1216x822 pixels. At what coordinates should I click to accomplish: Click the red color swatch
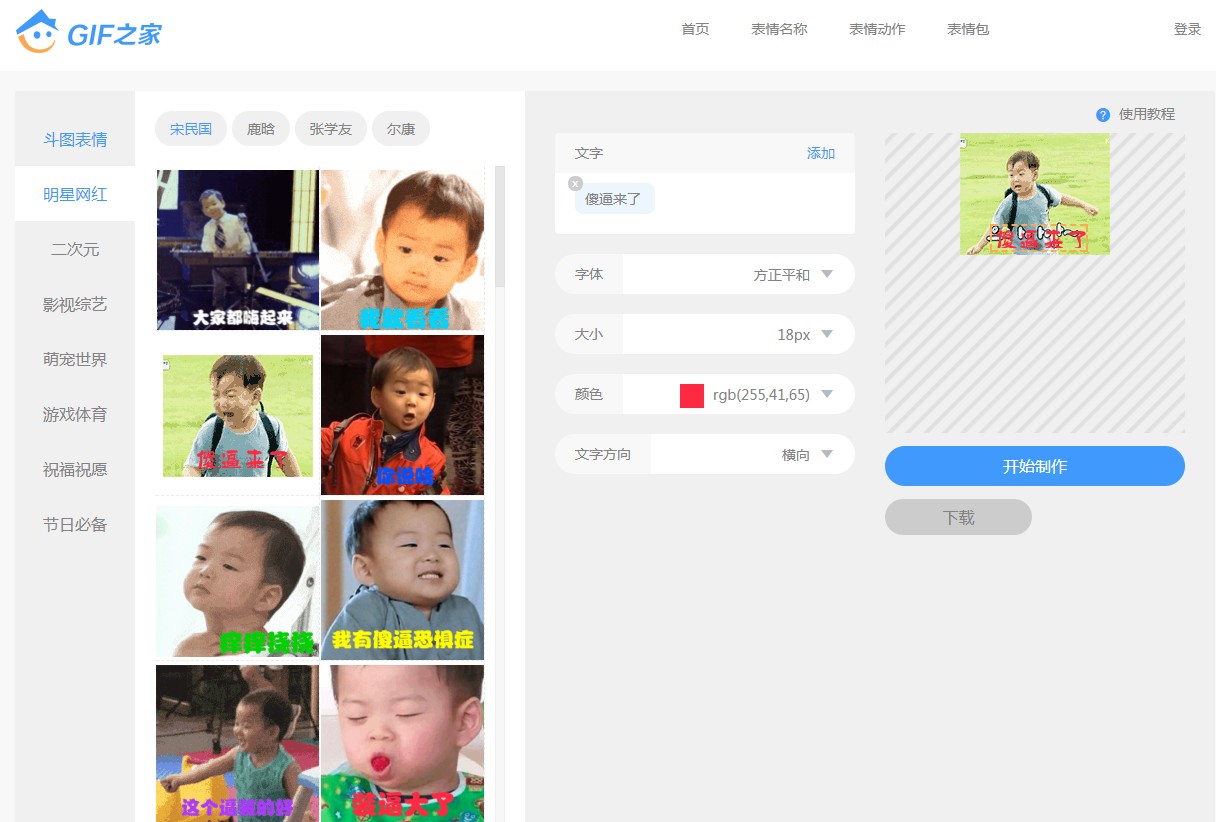tap(692, 395)
